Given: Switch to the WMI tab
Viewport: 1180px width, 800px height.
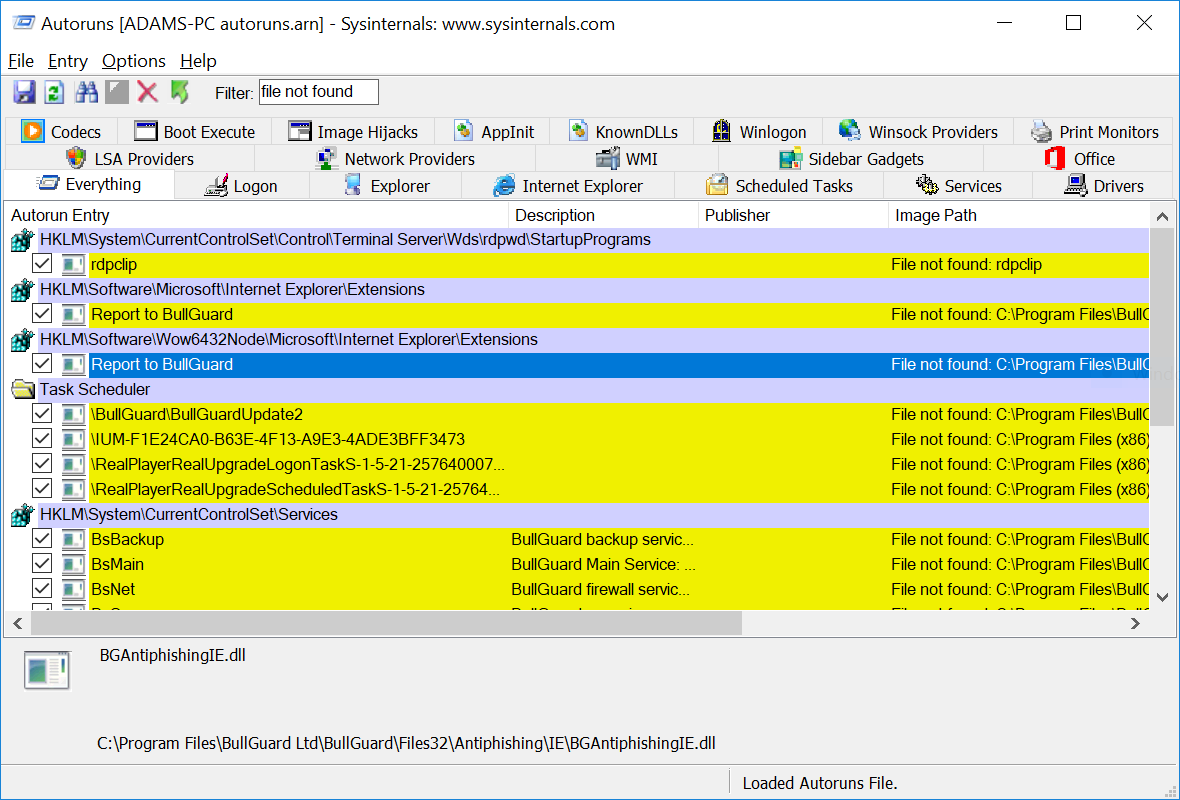Looking at the screenshot, I should [627, 159].
